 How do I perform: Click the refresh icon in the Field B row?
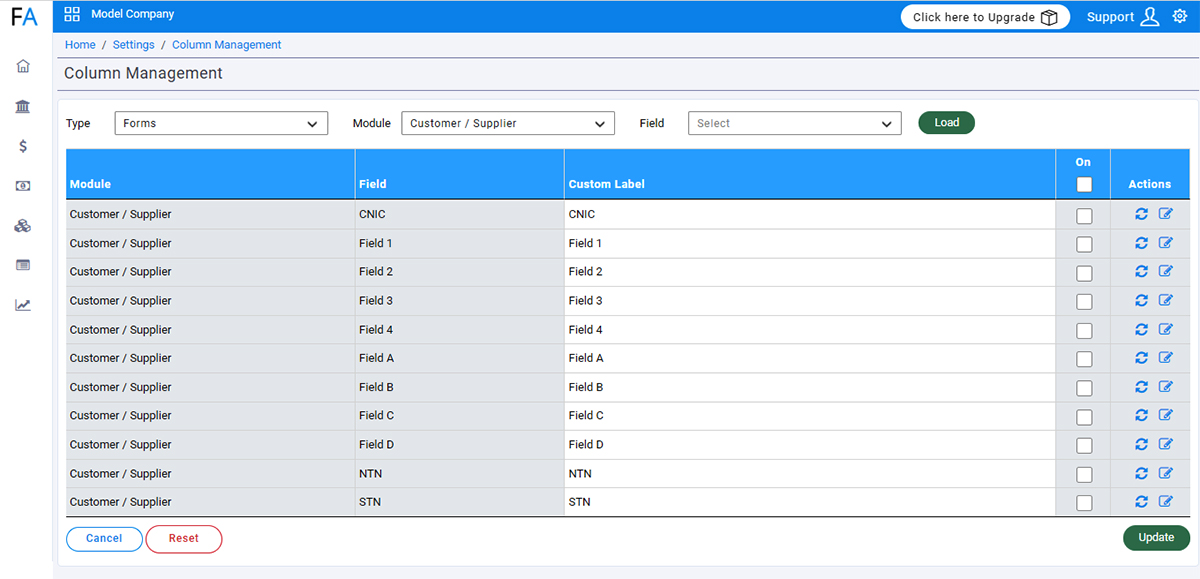1141,387
